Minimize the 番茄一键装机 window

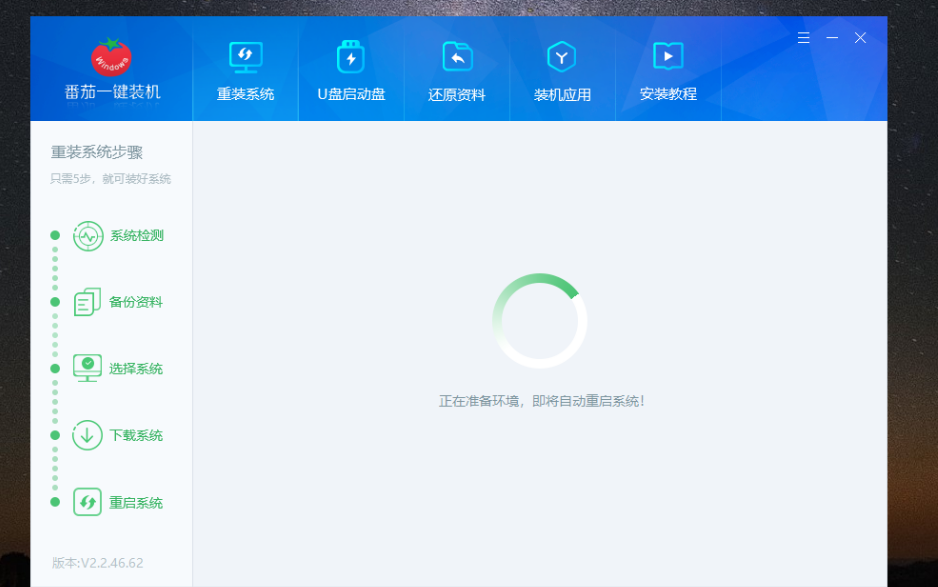[832, 38]
